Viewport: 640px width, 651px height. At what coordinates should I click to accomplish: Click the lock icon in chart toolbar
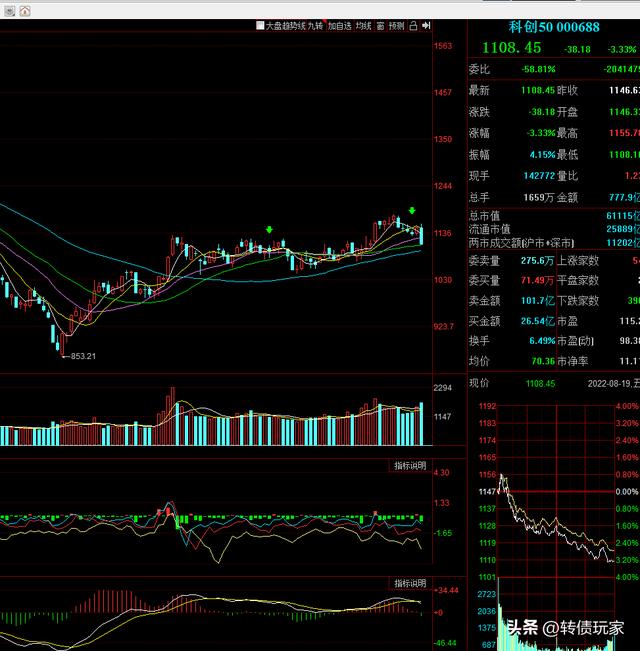(x=413, y=26)
